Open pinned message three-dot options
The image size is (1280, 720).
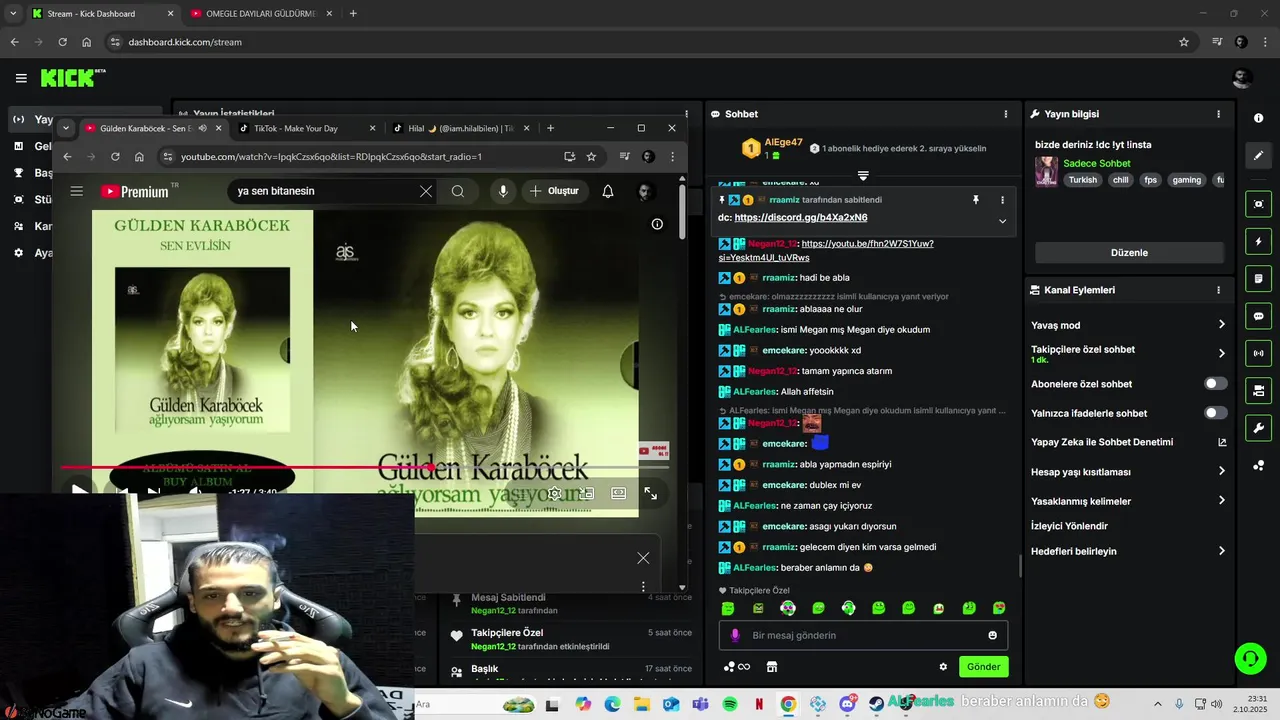click(x=1002, y=200)
